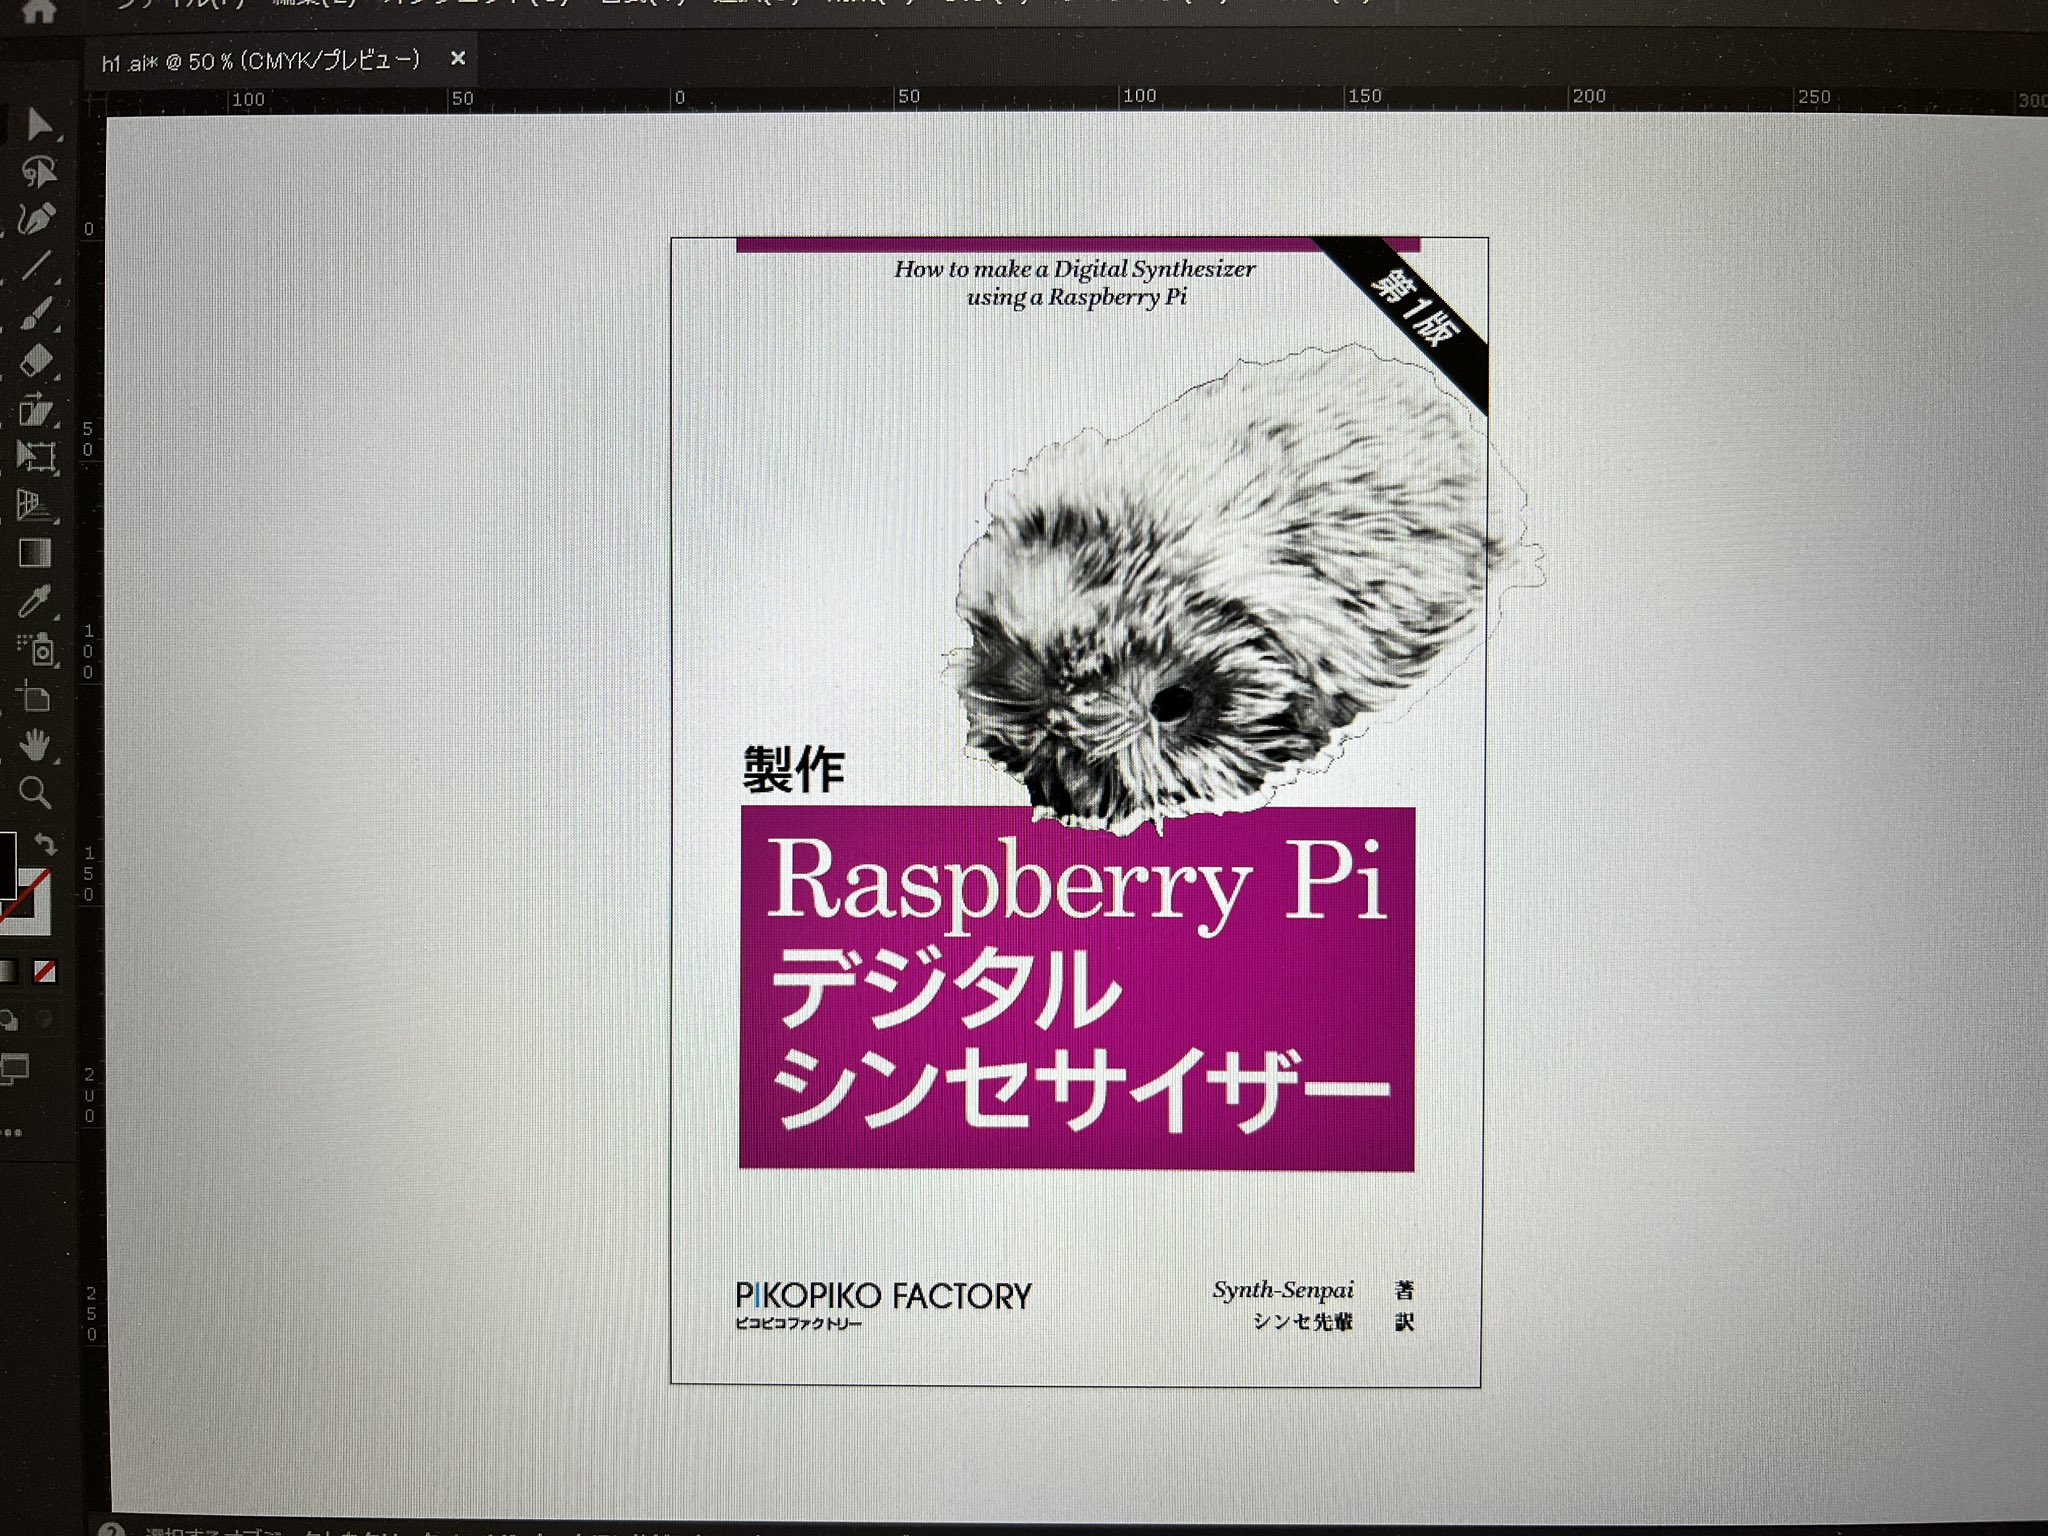The height and width of the screenshot is (1536, 2048).
Task: Select the Pen tool
Action: coord(36,219)
